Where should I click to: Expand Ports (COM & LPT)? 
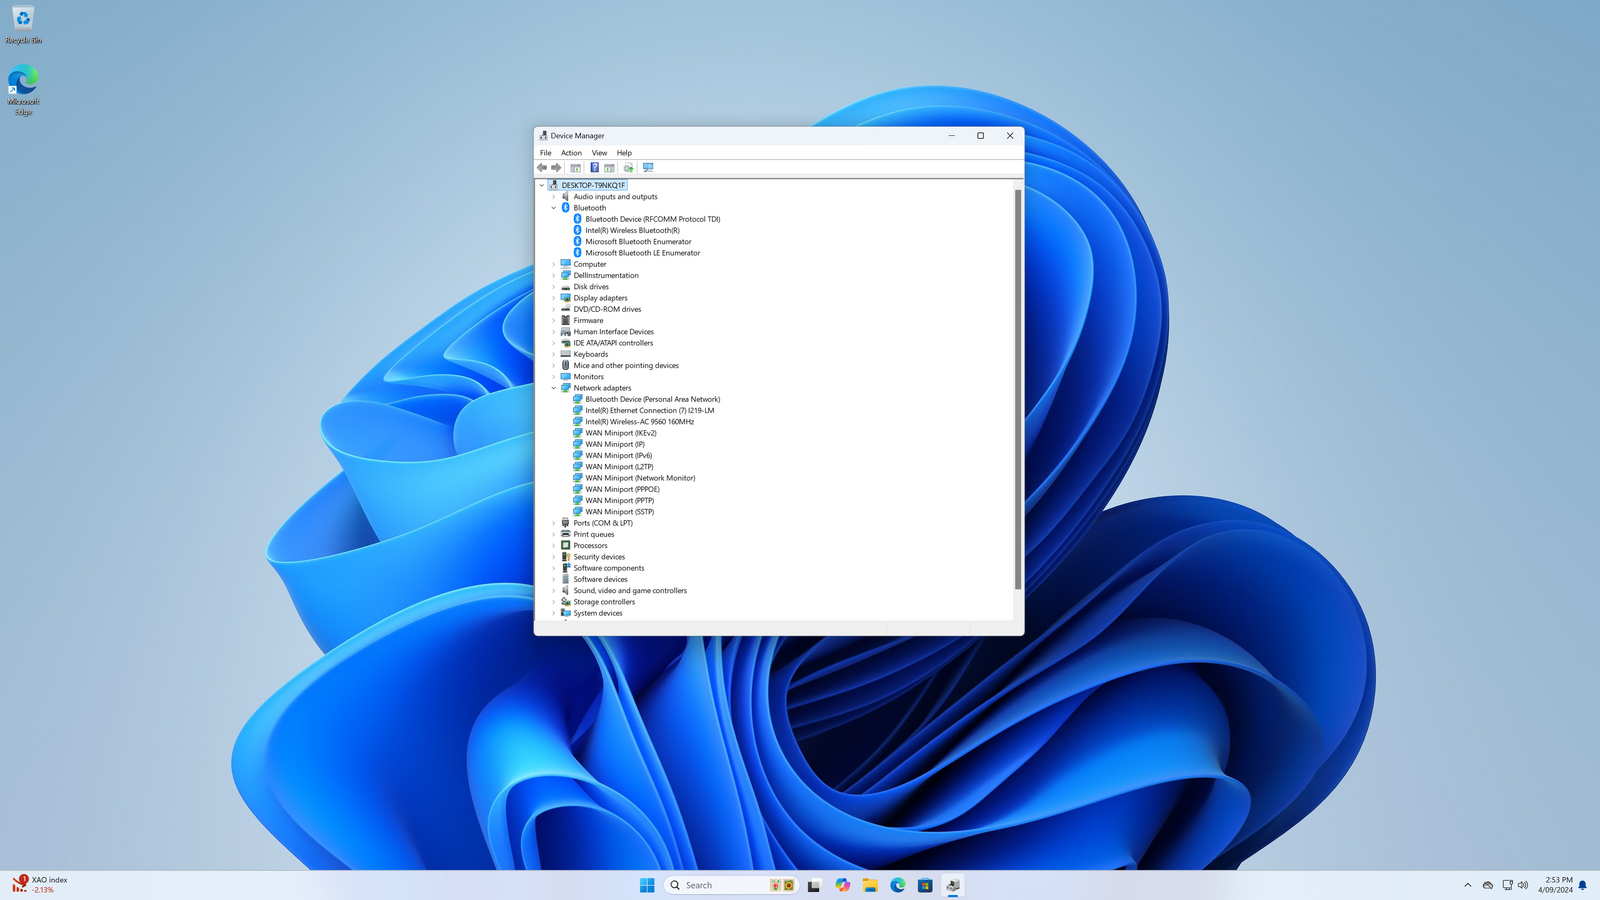click(554, 523)
